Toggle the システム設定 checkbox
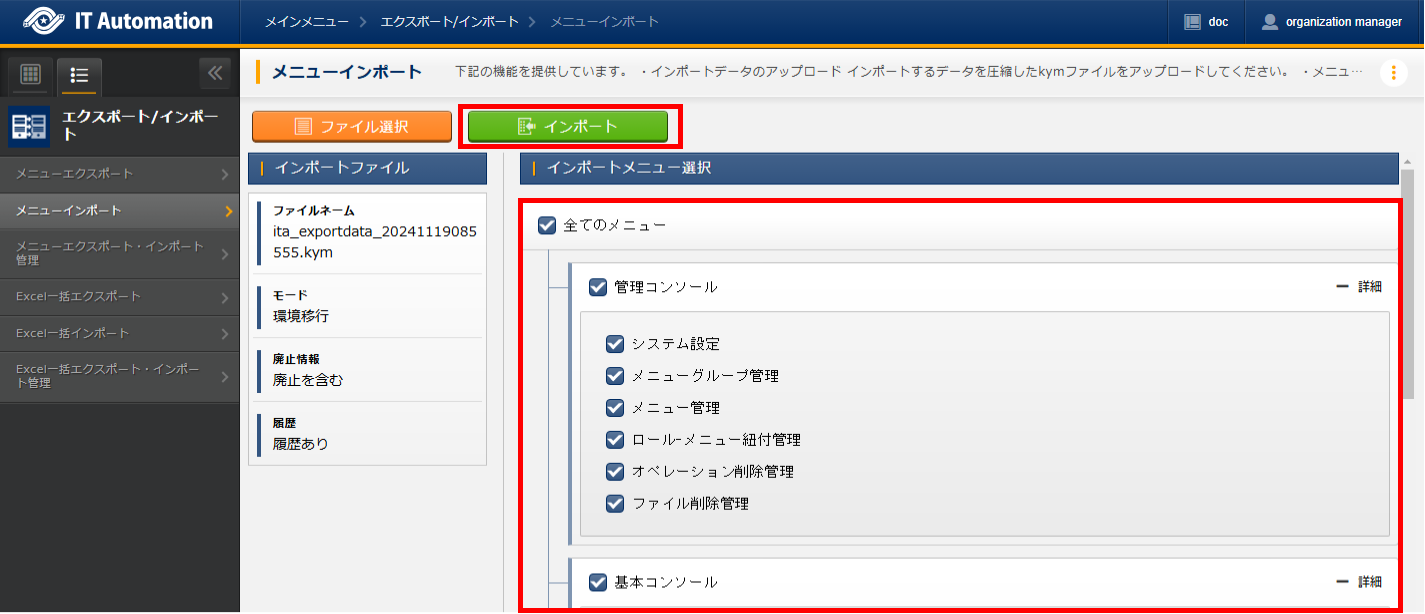This screenshot has width=1425, height=614. (x=615, y=344)
